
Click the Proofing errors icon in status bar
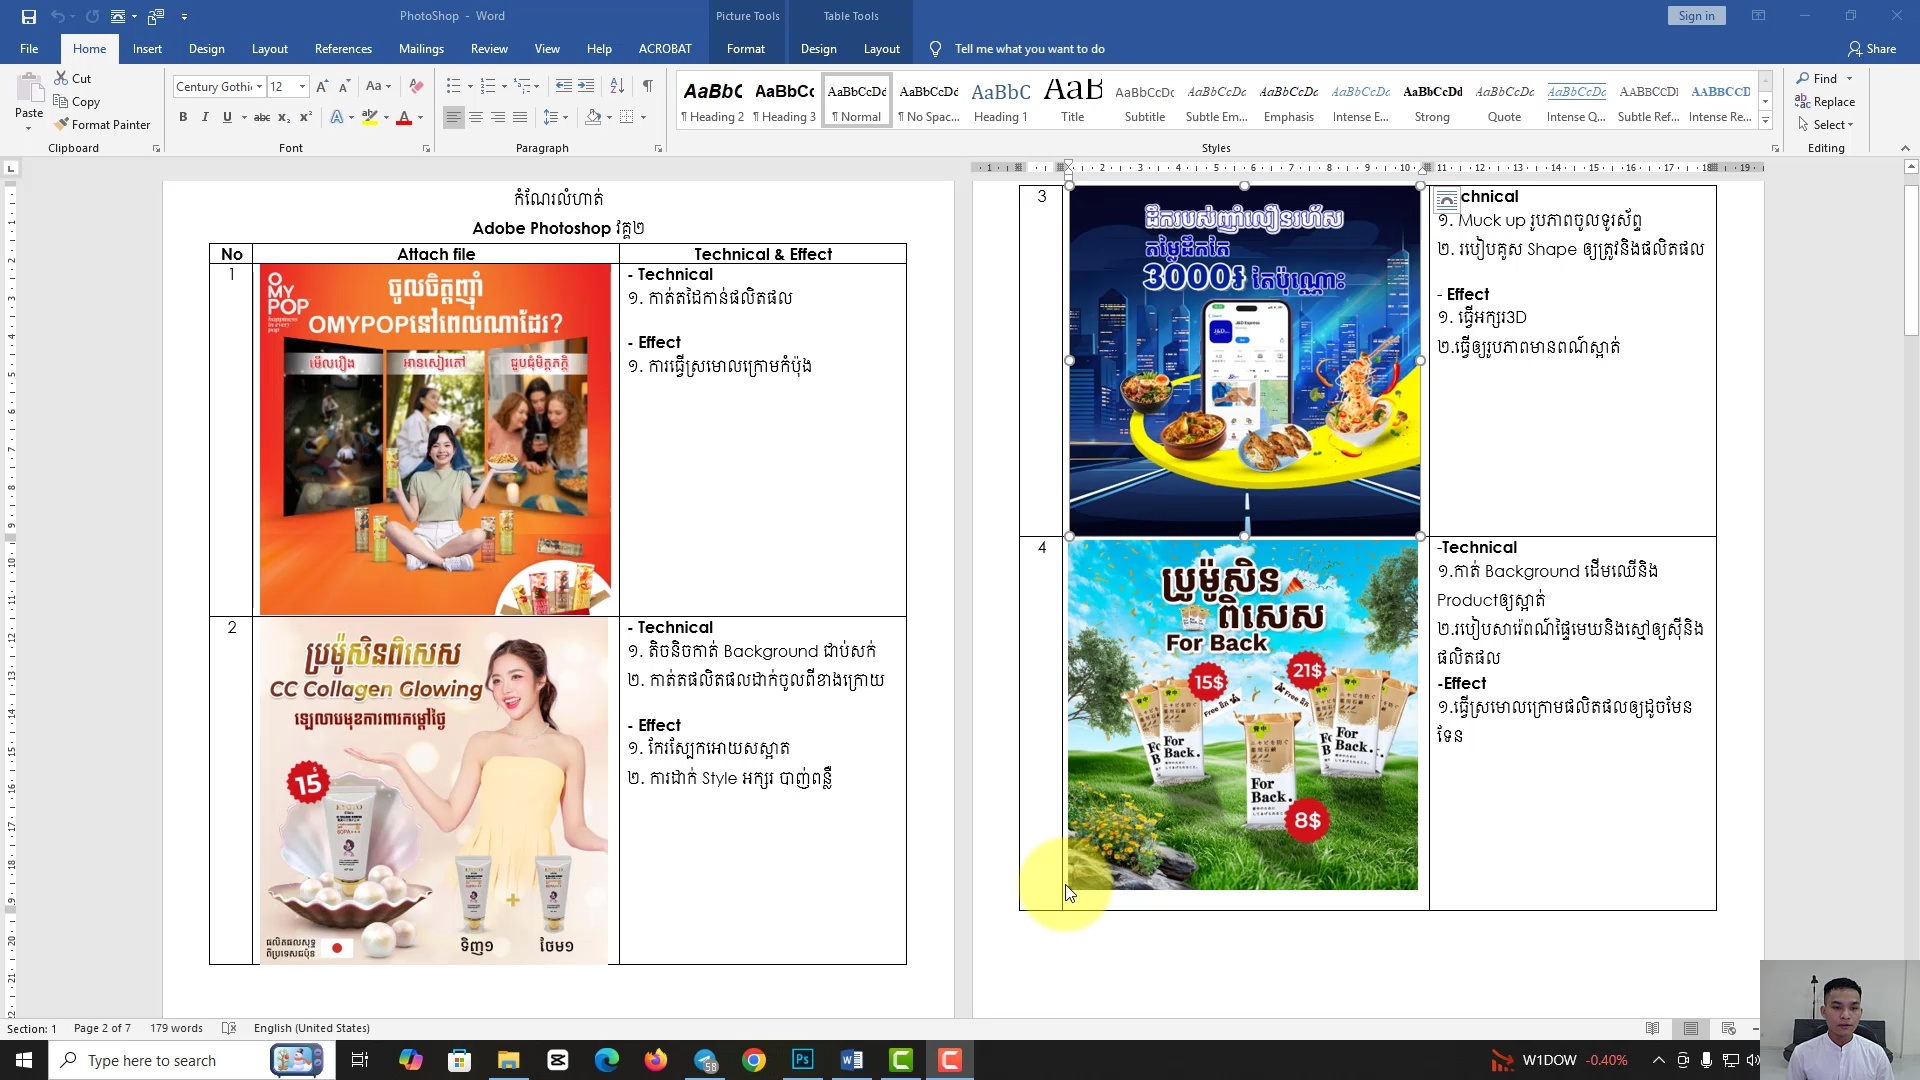[229, 1028]
